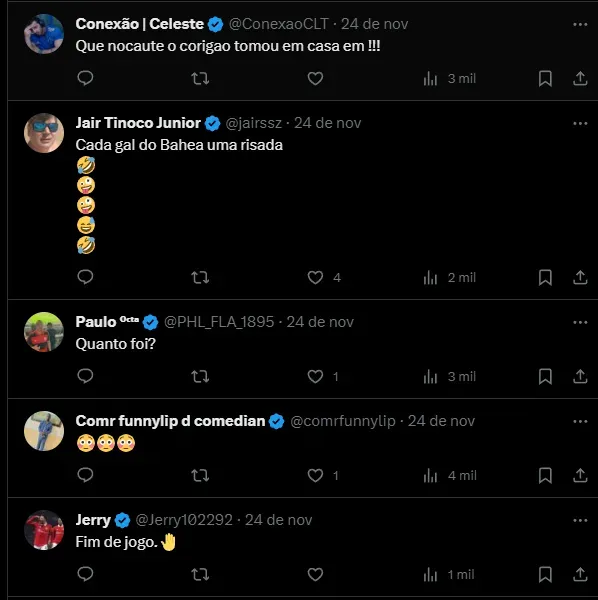
Task: Open more options menu on Jerry's tweet
Action: 580,520
